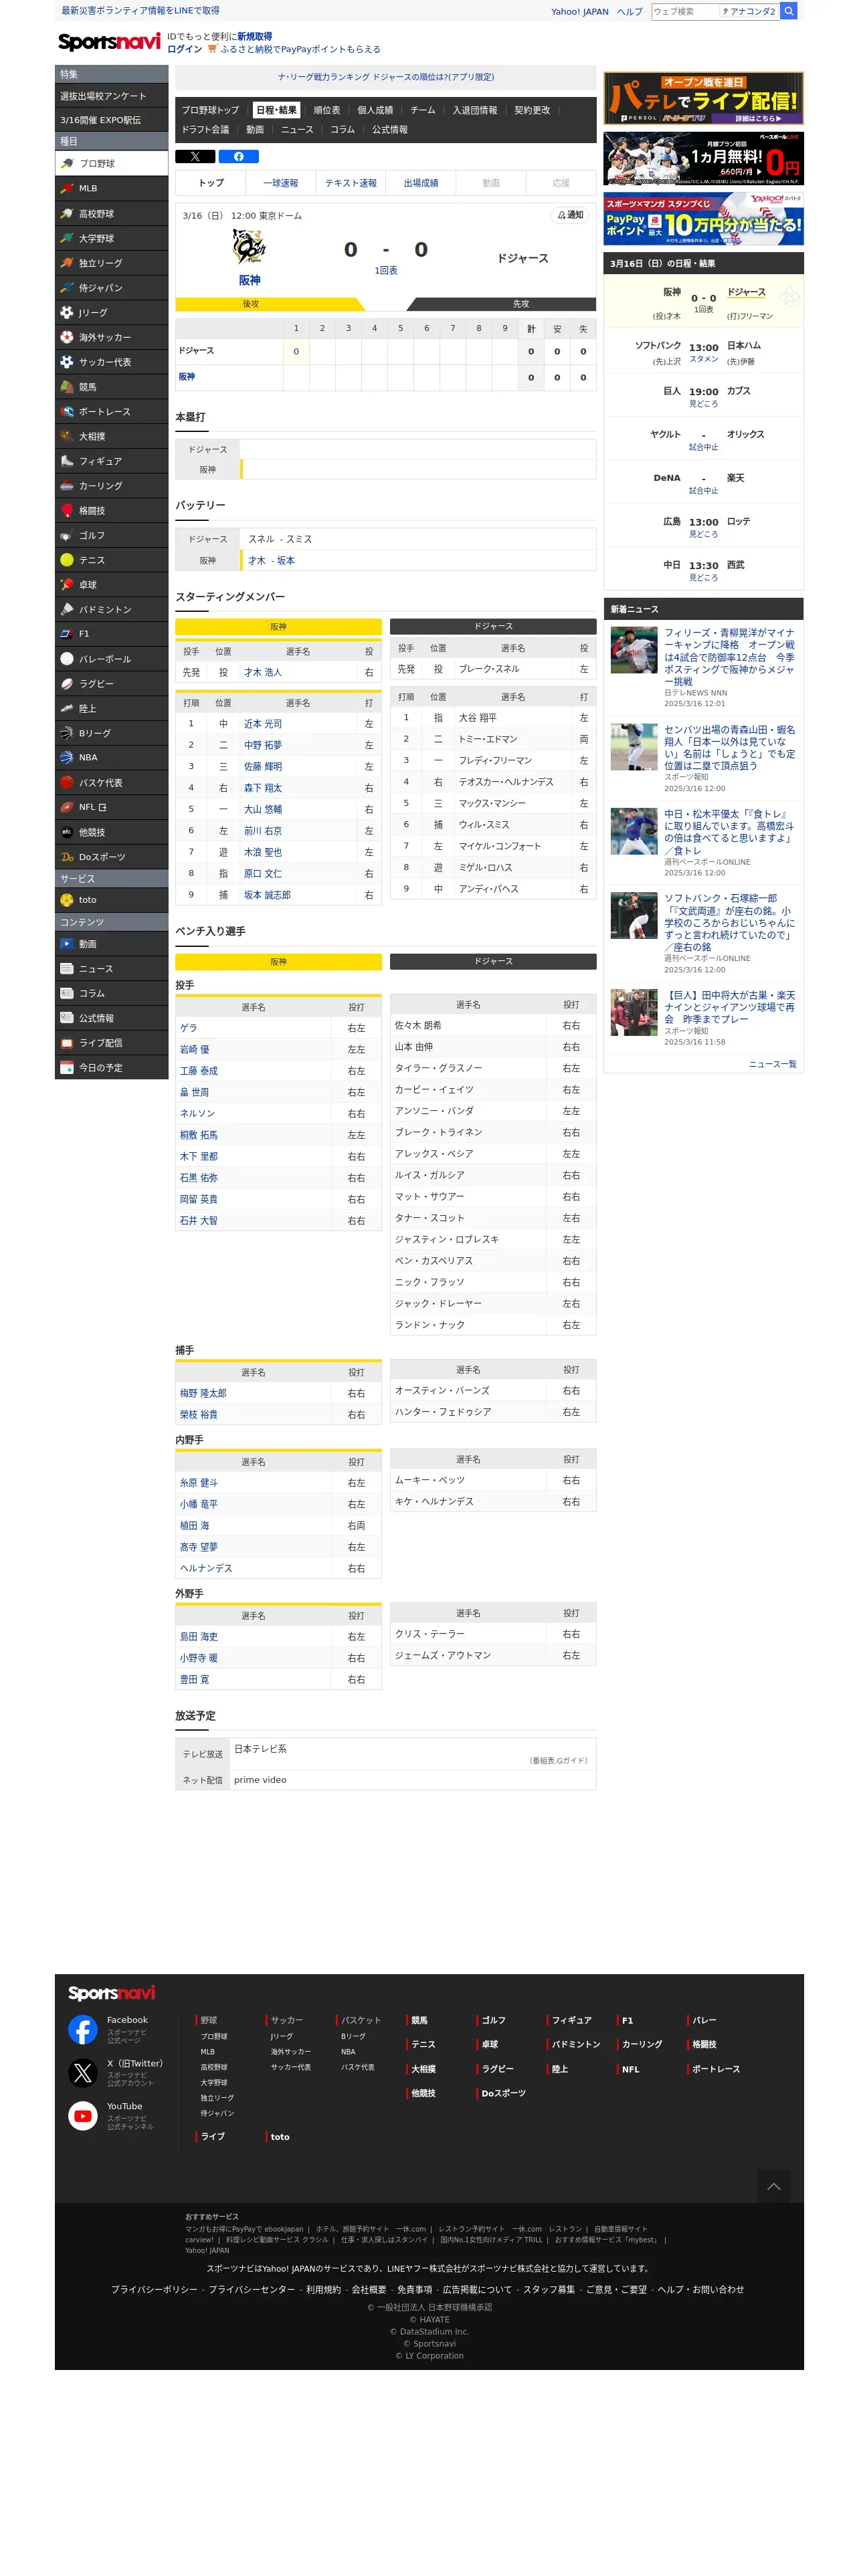Open フィリーズ・青柳晃洋 news thumbnail

[634, 650]
